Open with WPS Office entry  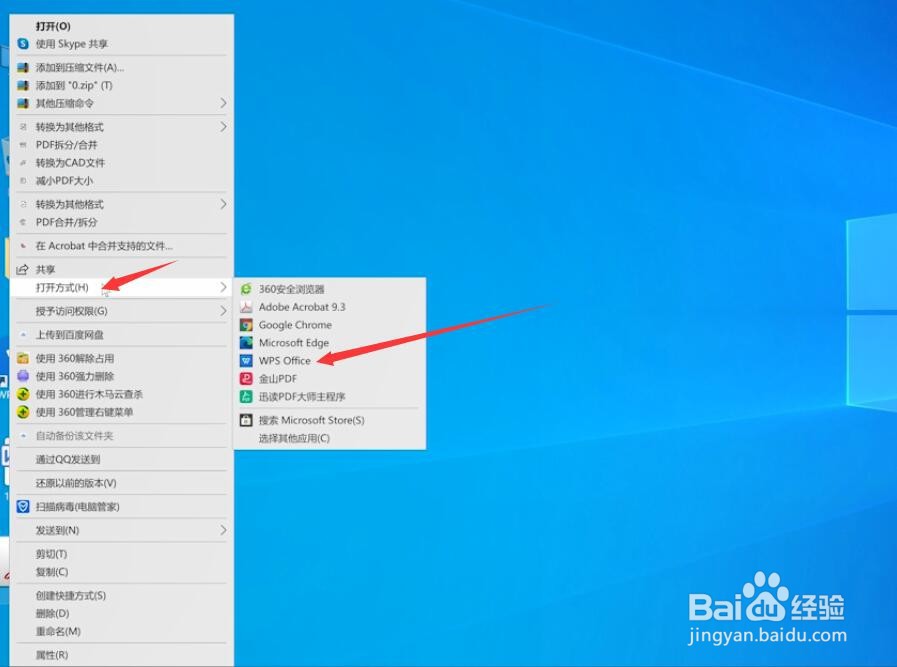click(330, 360)
